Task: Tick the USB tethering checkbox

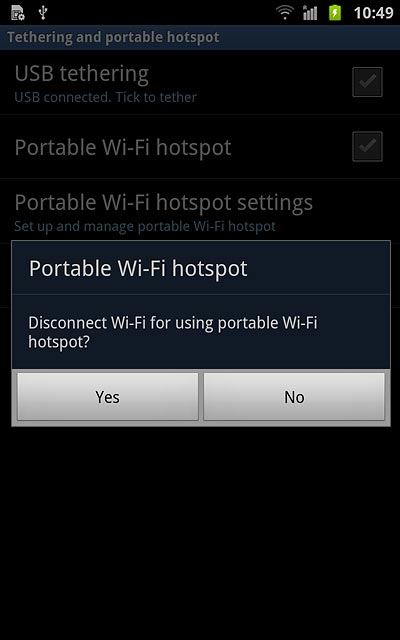Action: point(367,82)
